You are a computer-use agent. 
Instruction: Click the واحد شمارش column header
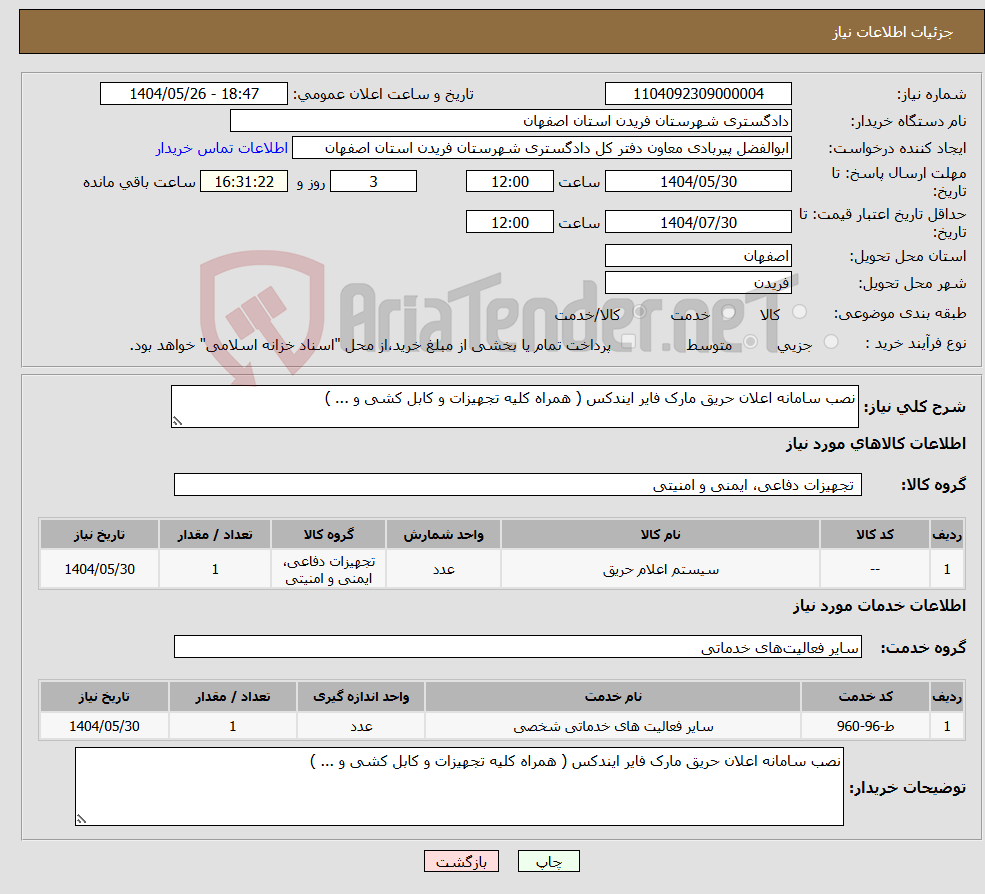point(443,535)
